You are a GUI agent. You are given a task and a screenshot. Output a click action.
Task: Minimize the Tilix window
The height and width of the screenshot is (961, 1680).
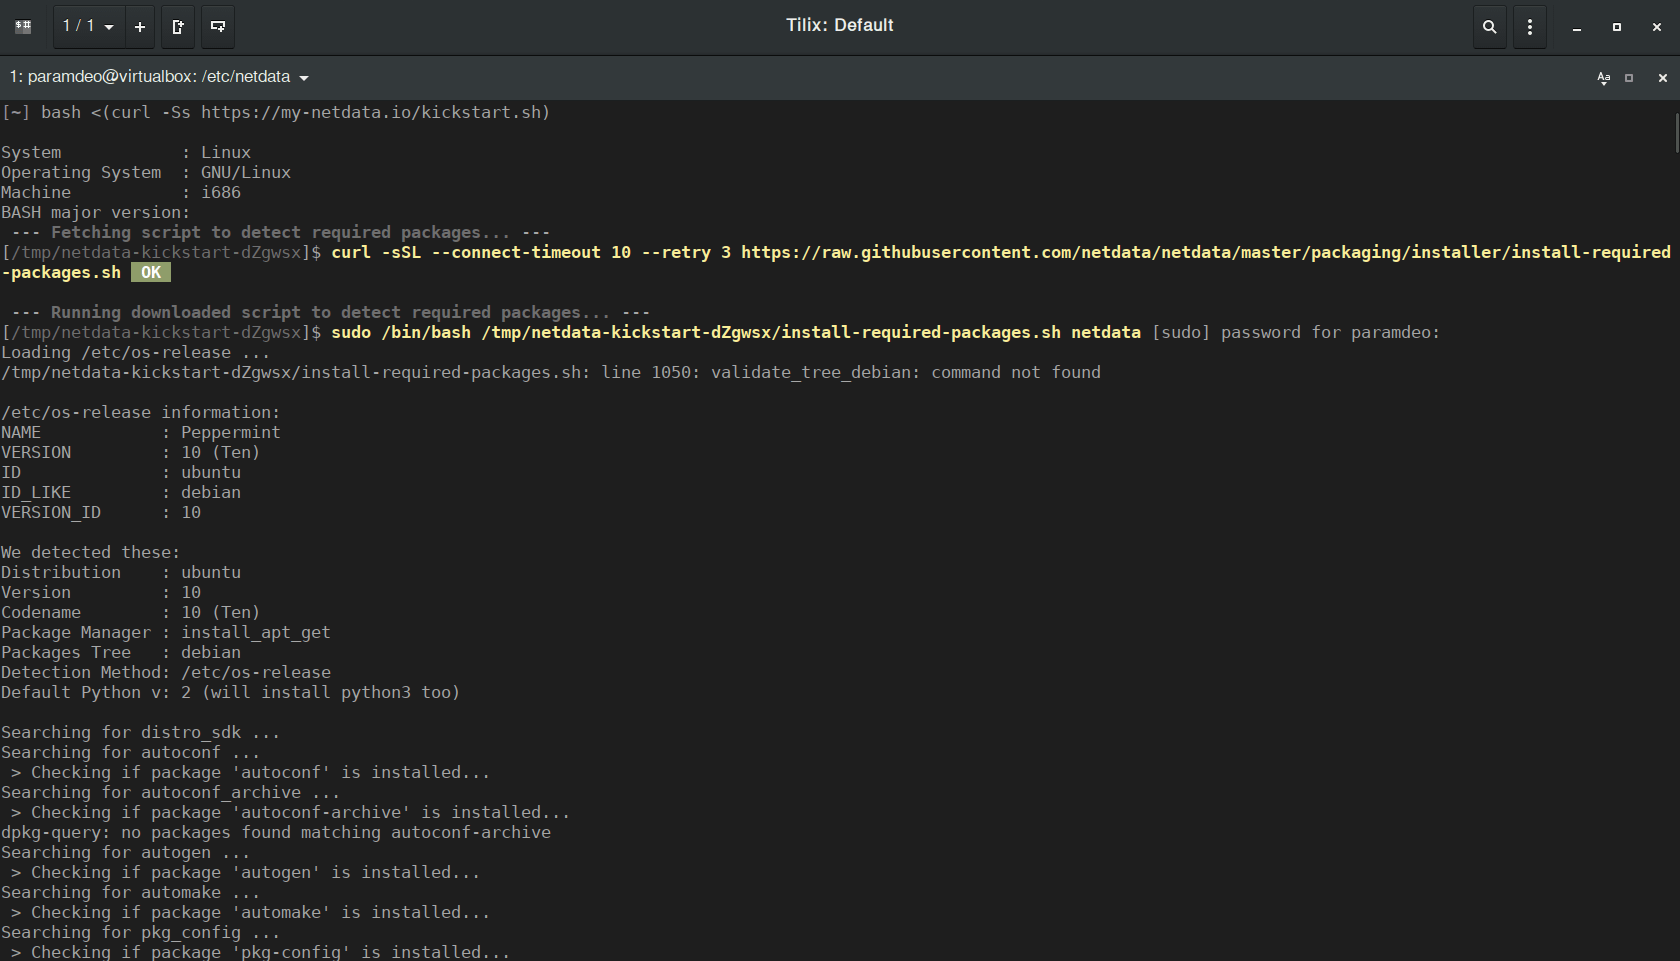click(x=1577, y=27)
